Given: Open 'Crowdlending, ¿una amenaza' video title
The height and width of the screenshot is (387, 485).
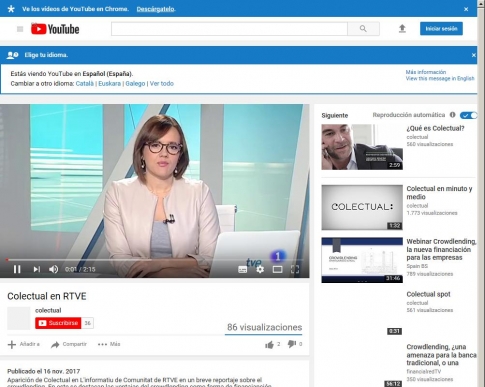Looking at the screenshot, I should (441, 355).
